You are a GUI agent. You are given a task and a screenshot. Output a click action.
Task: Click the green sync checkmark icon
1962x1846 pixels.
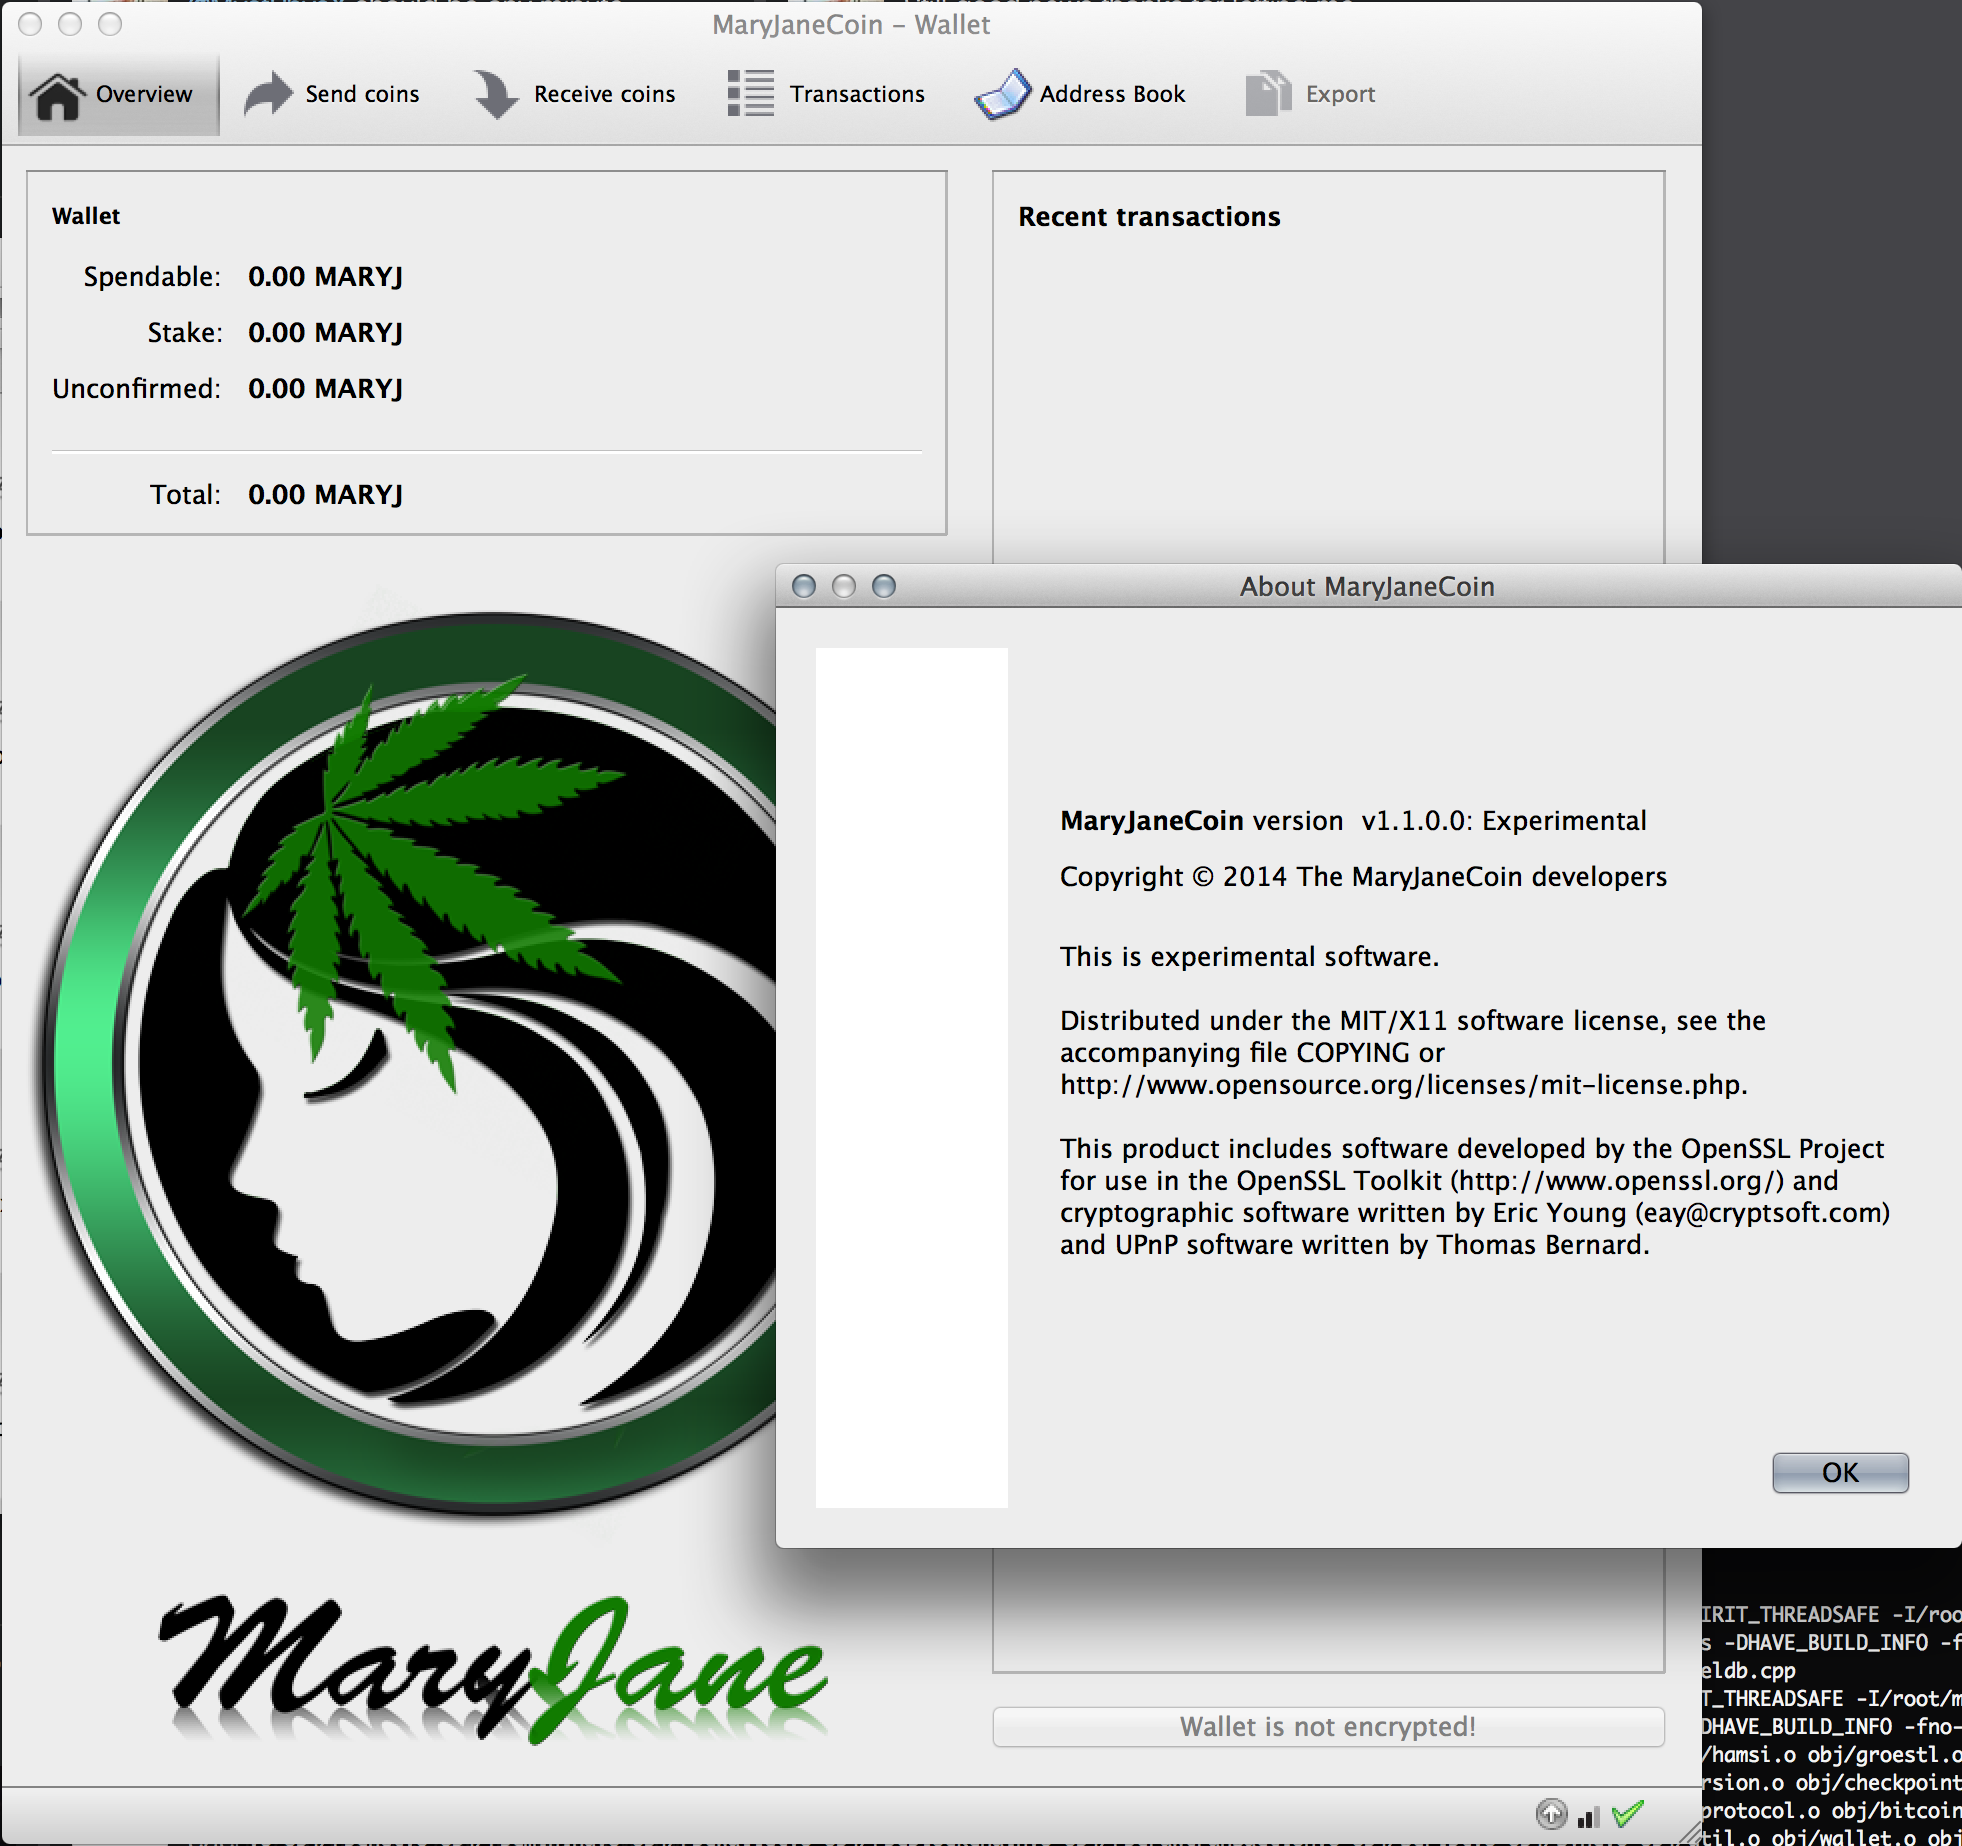(1628, 1812)
